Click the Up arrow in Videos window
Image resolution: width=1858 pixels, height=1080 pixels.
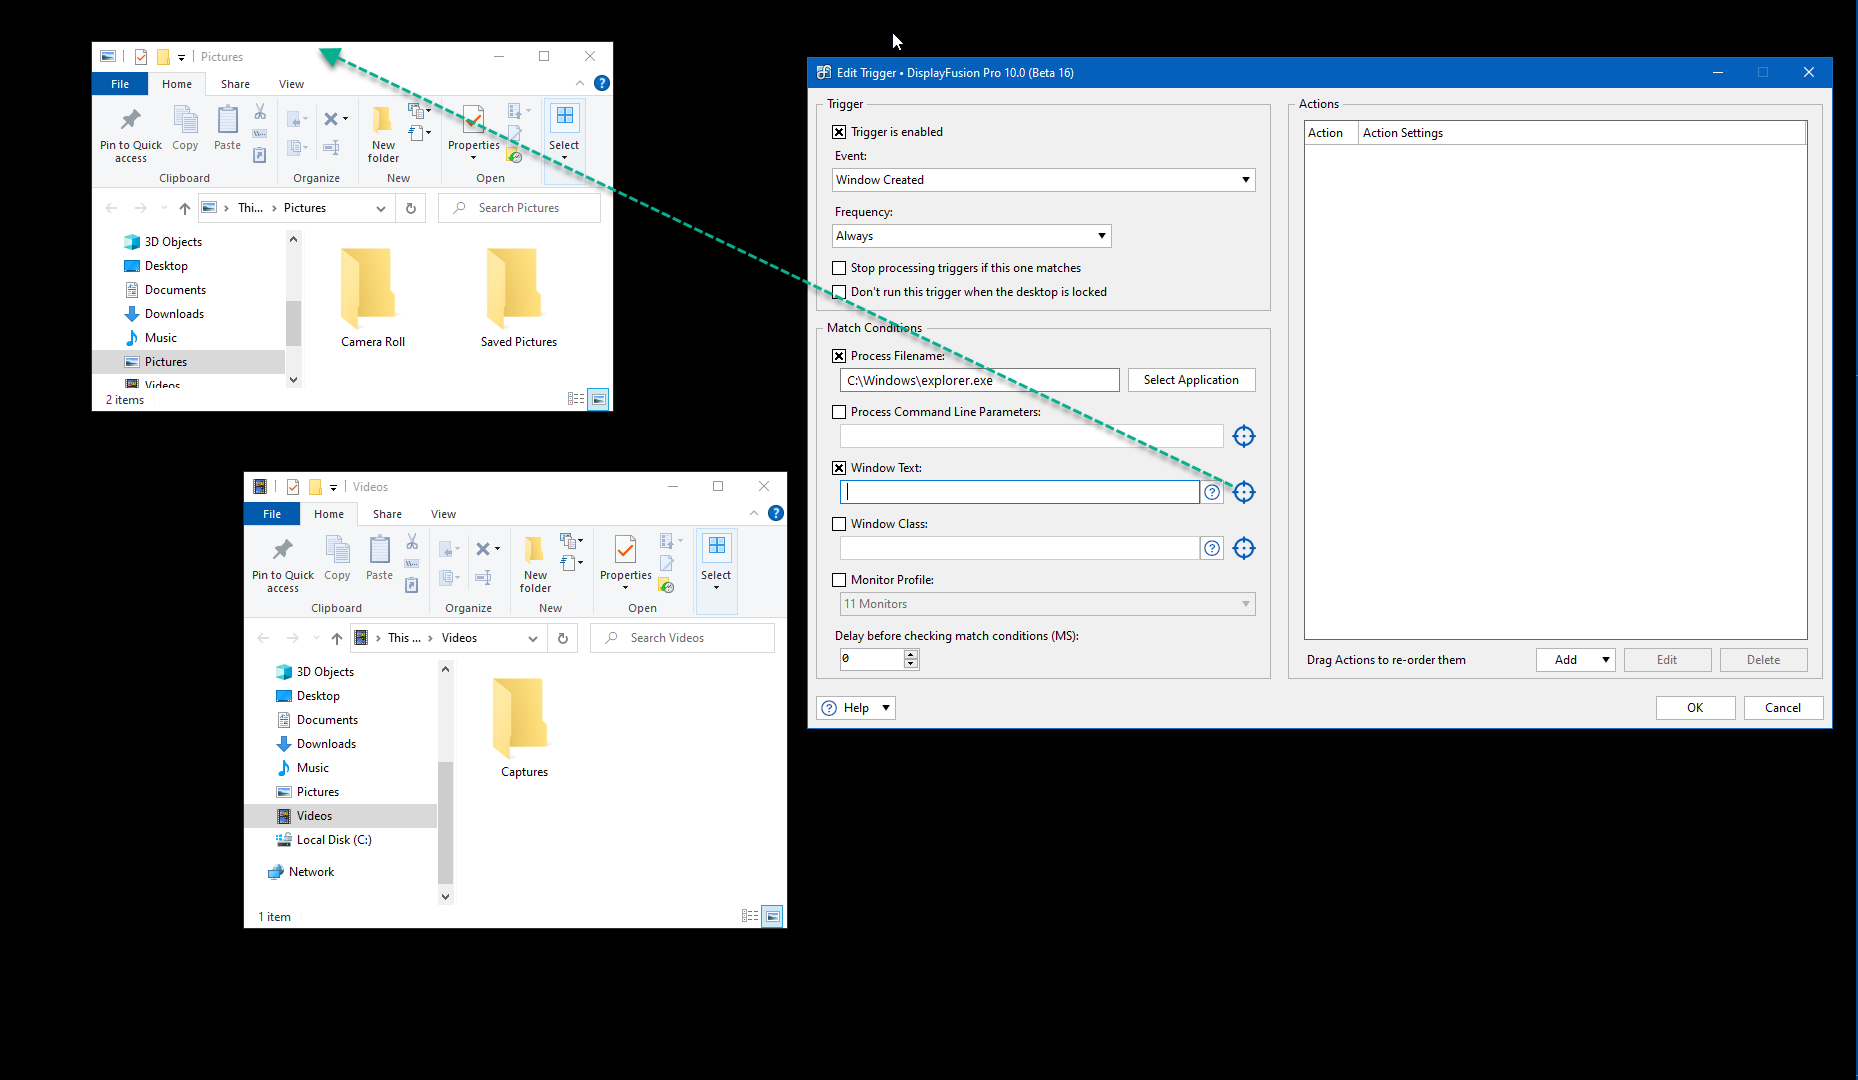click(337, 638)
